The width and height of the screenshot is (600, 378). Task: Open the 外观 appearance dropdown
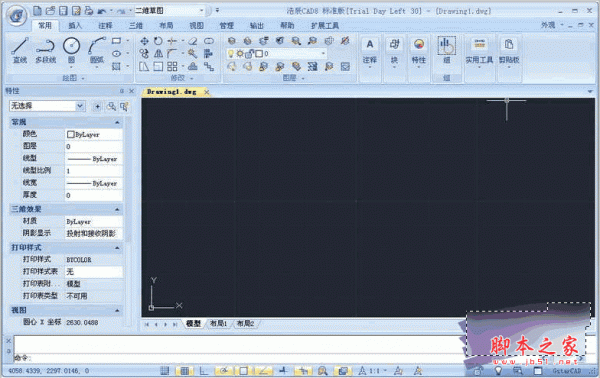coord(552,25)
